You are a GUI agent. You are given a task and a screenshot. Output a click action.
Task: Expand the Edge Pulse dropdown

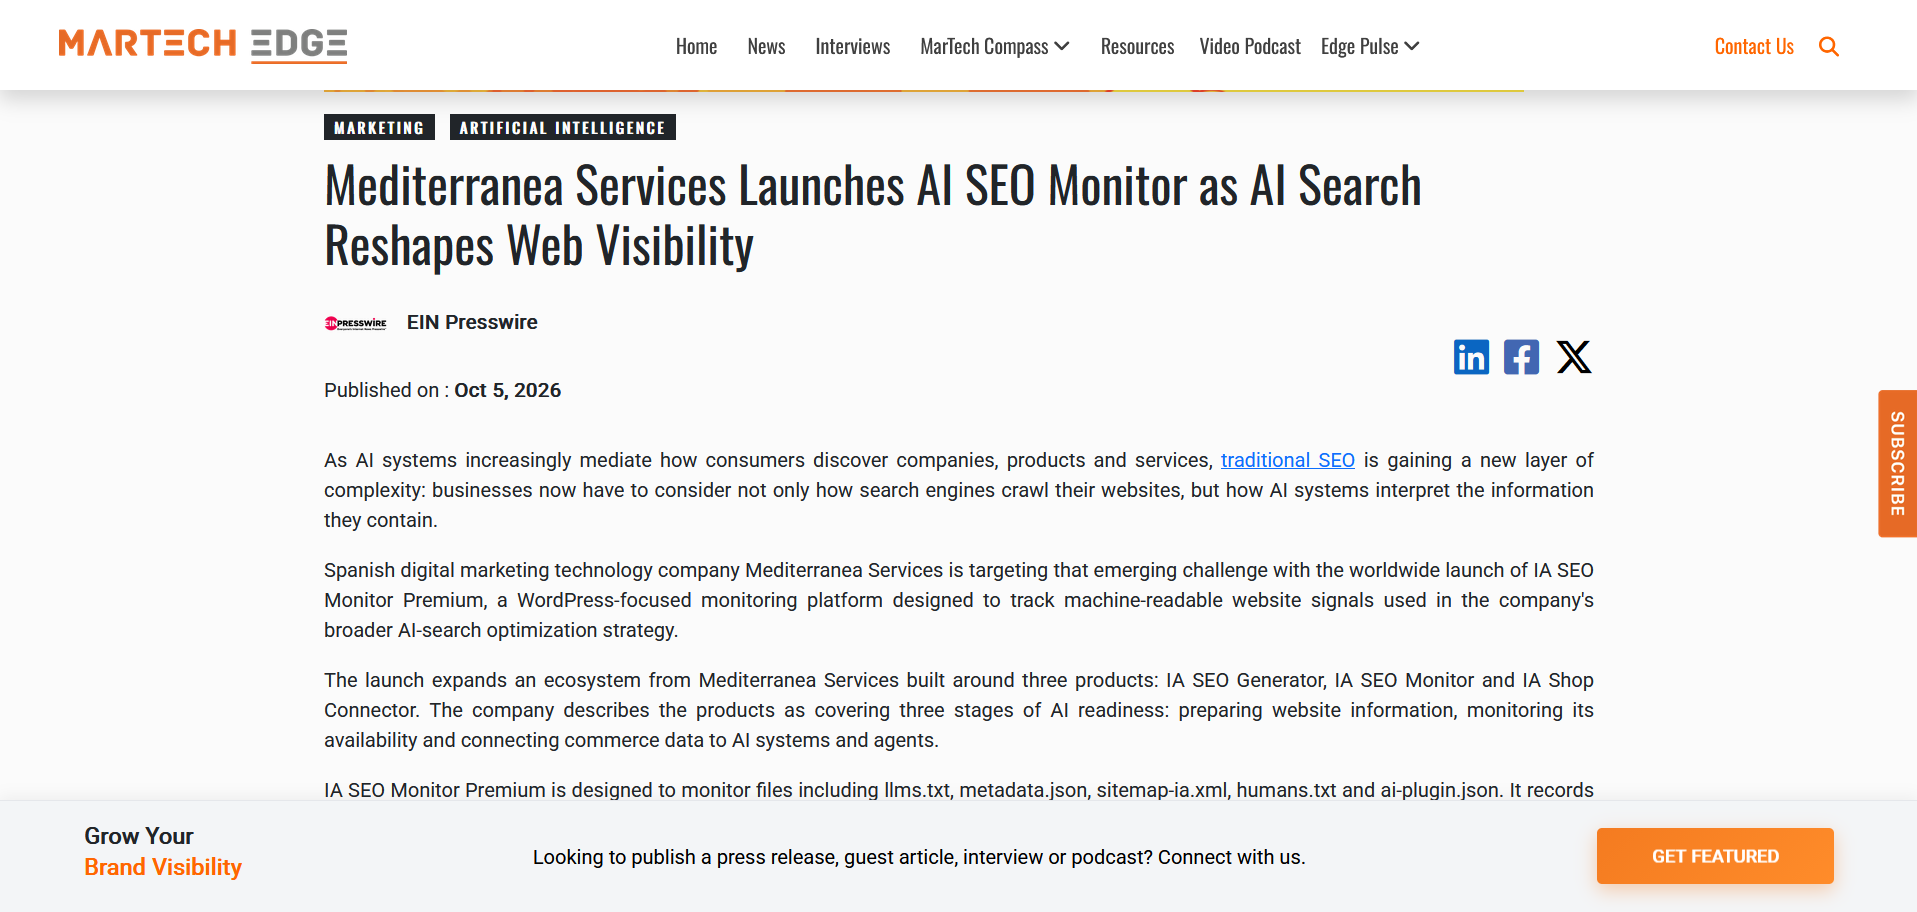pyautogui.click(x=1370, y=47)
